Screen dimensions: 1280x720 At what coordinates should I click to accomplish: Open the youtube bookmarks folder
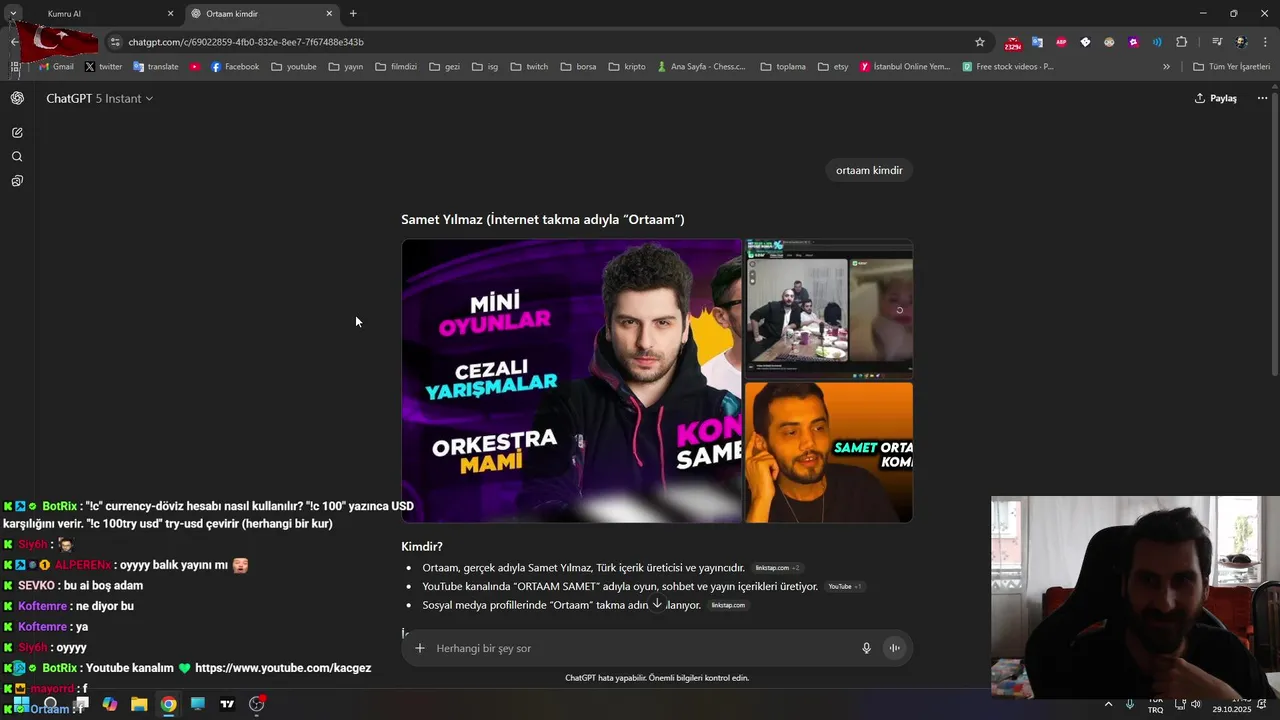tap(293, 67)
